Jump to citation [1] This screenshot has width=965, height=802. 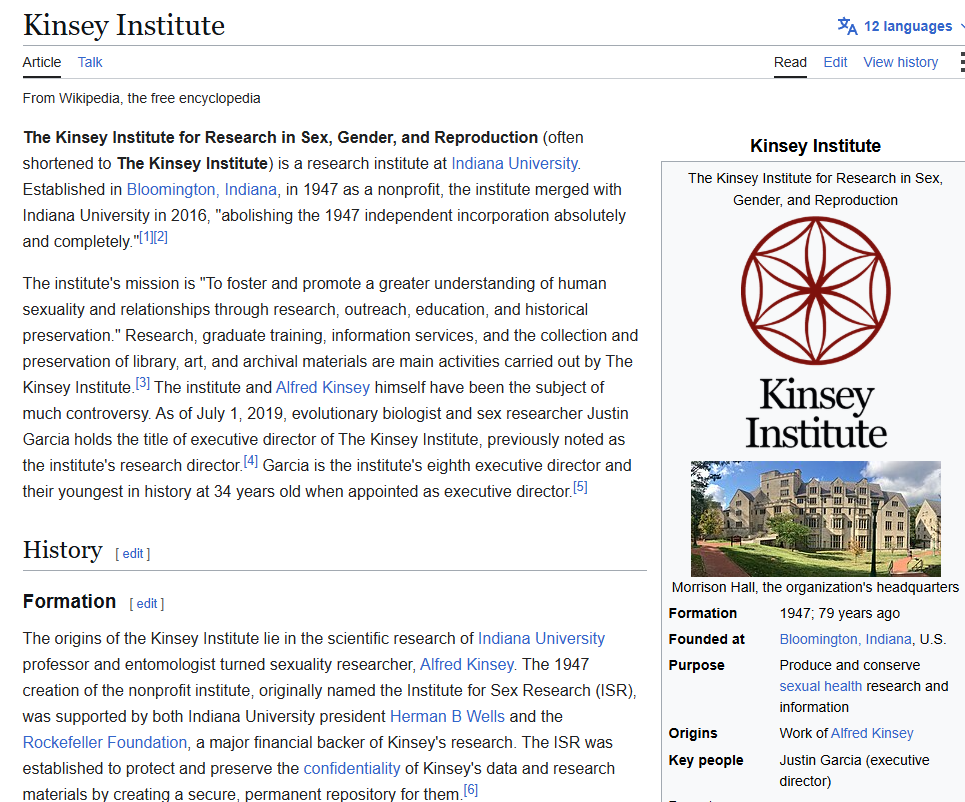click(x=146, y=237)
